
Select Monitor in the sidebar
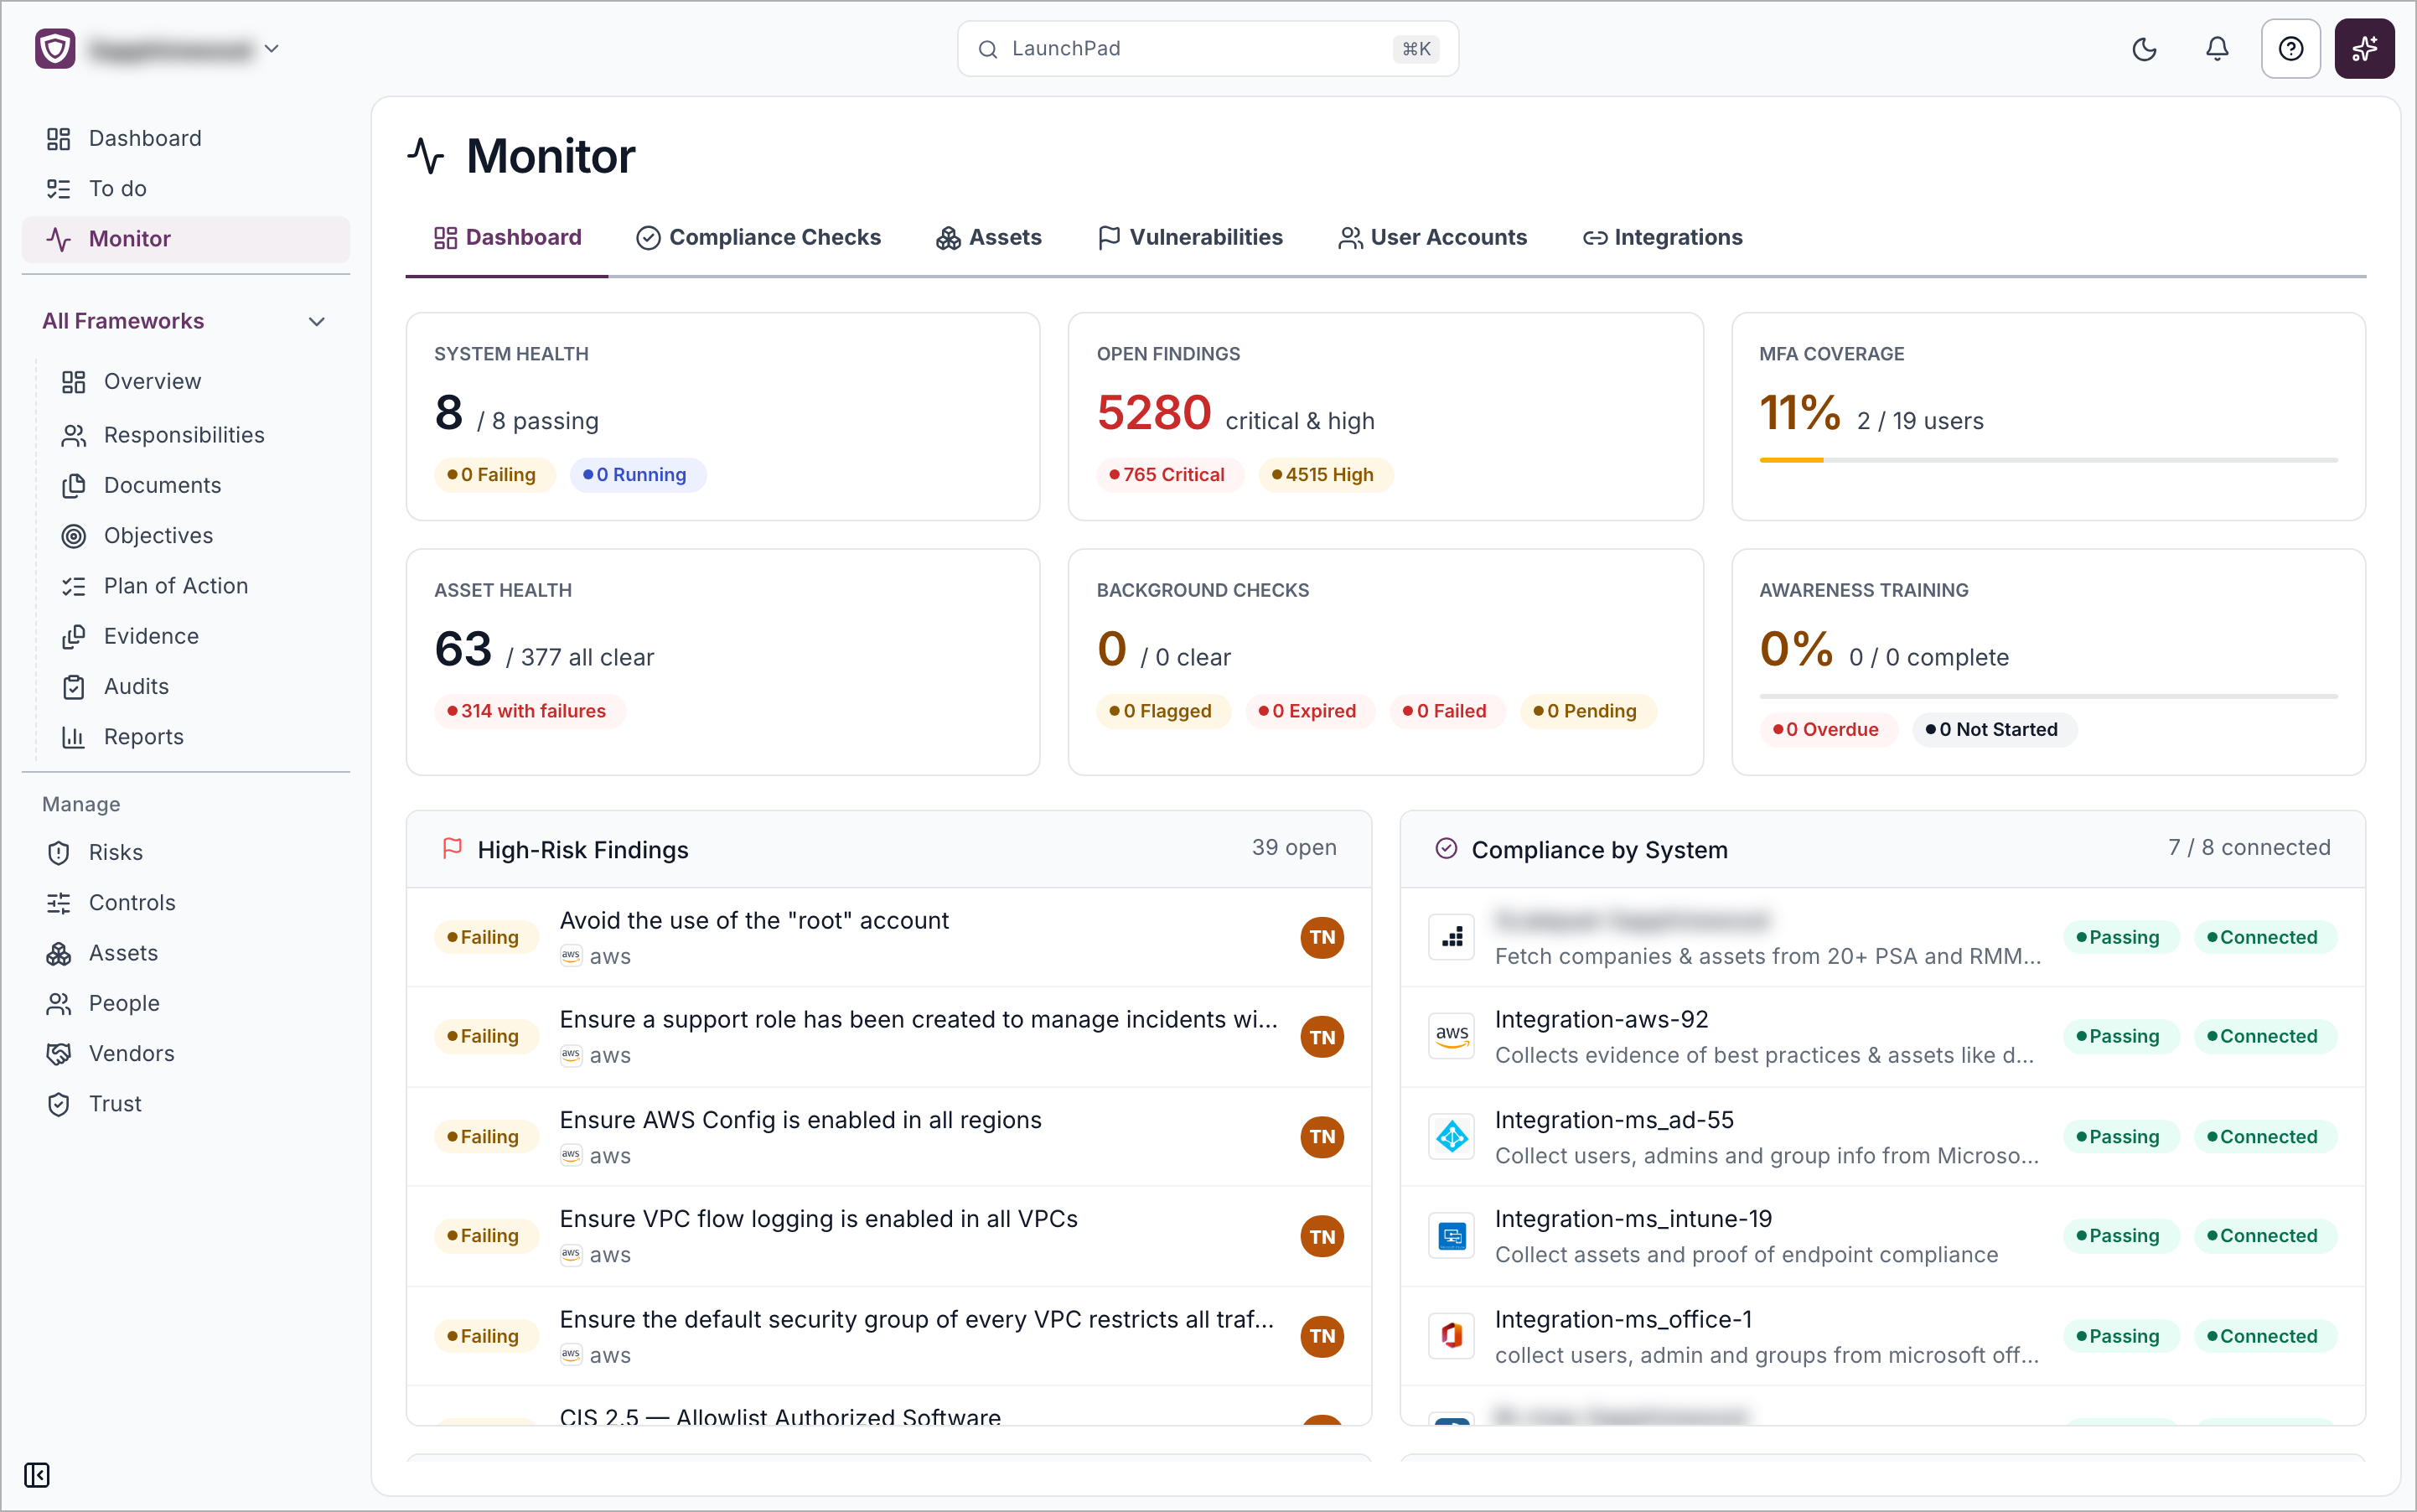coord(186,239)
